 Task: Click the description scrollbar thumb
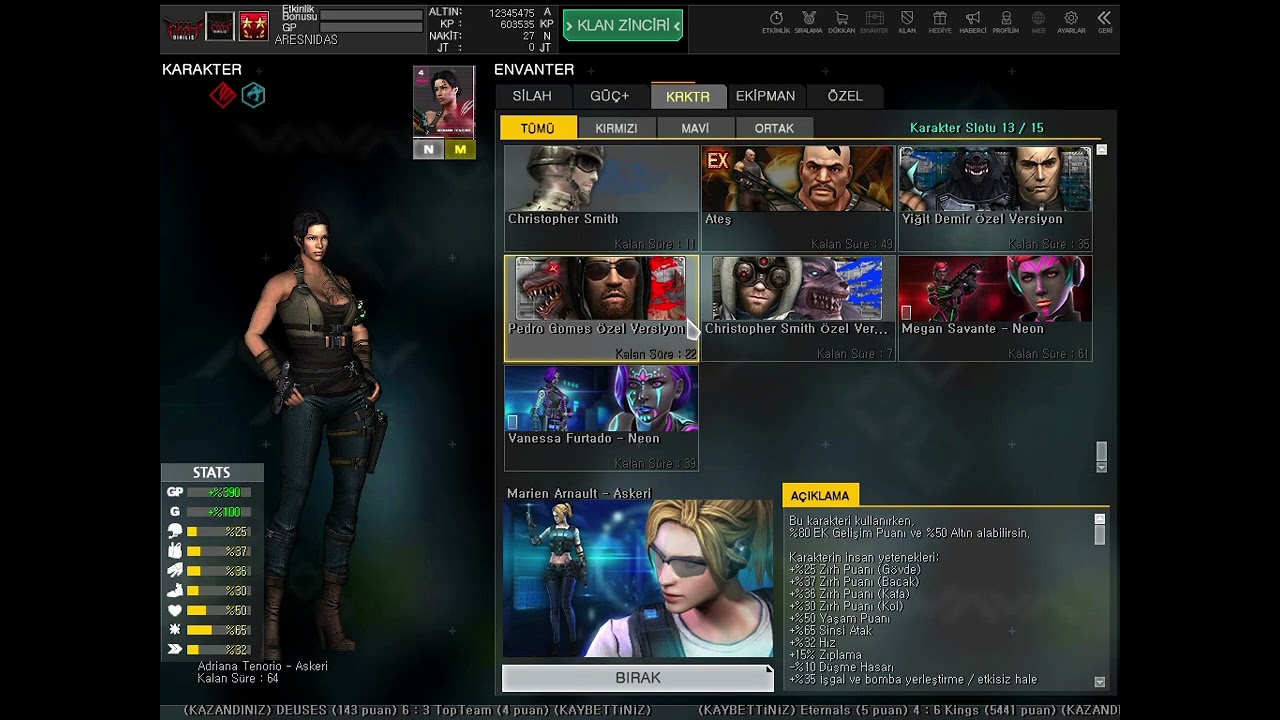[1100, 535]
